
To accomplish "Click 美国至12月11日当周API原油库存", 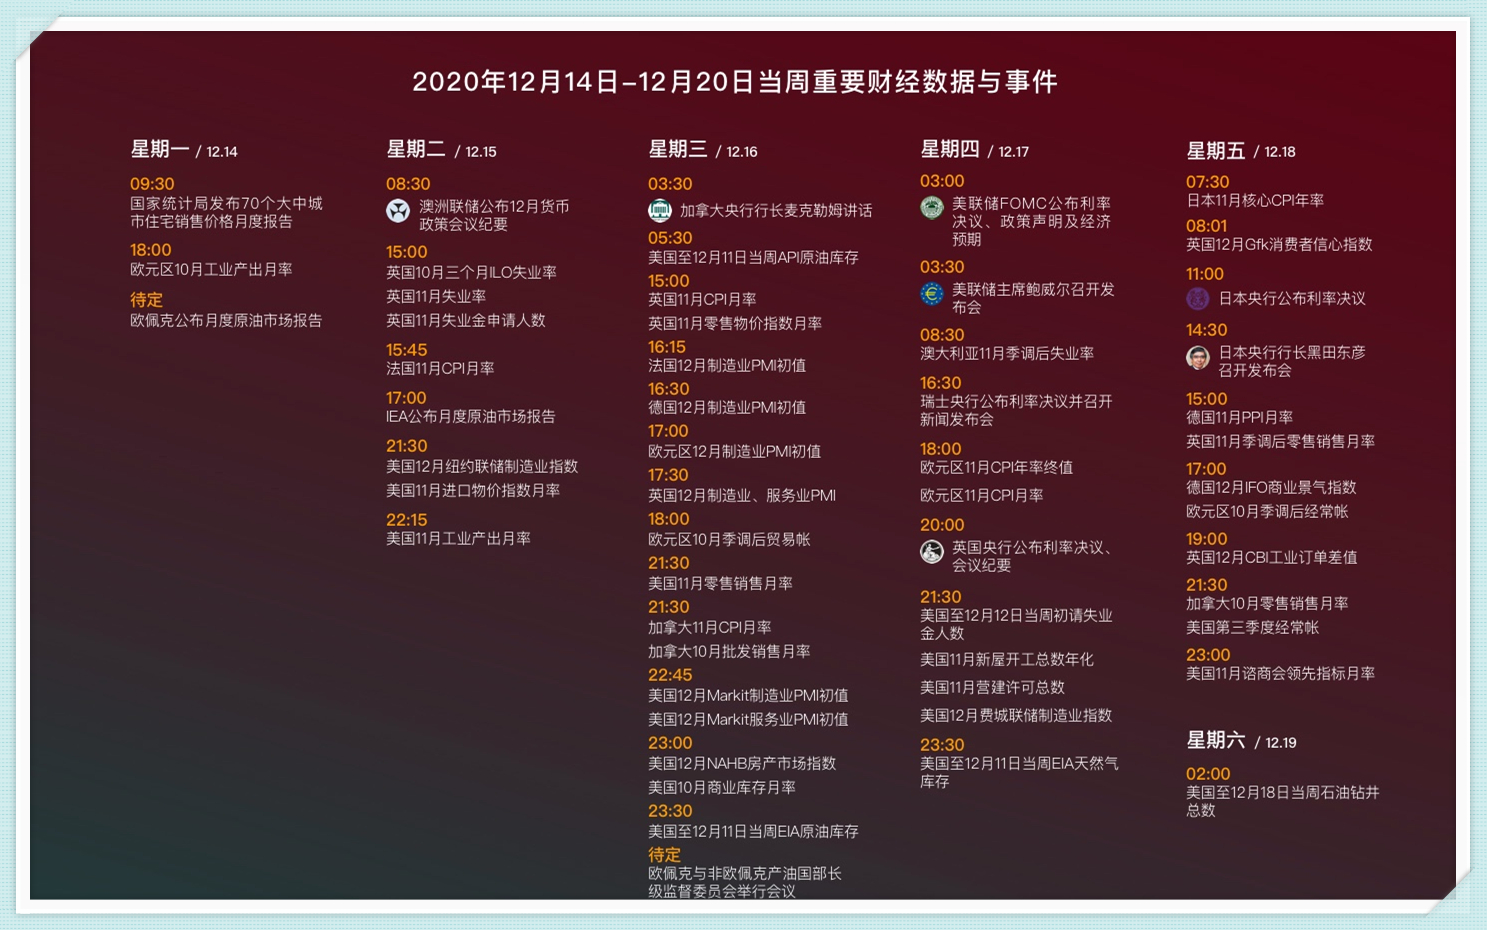I will point(753,257).
